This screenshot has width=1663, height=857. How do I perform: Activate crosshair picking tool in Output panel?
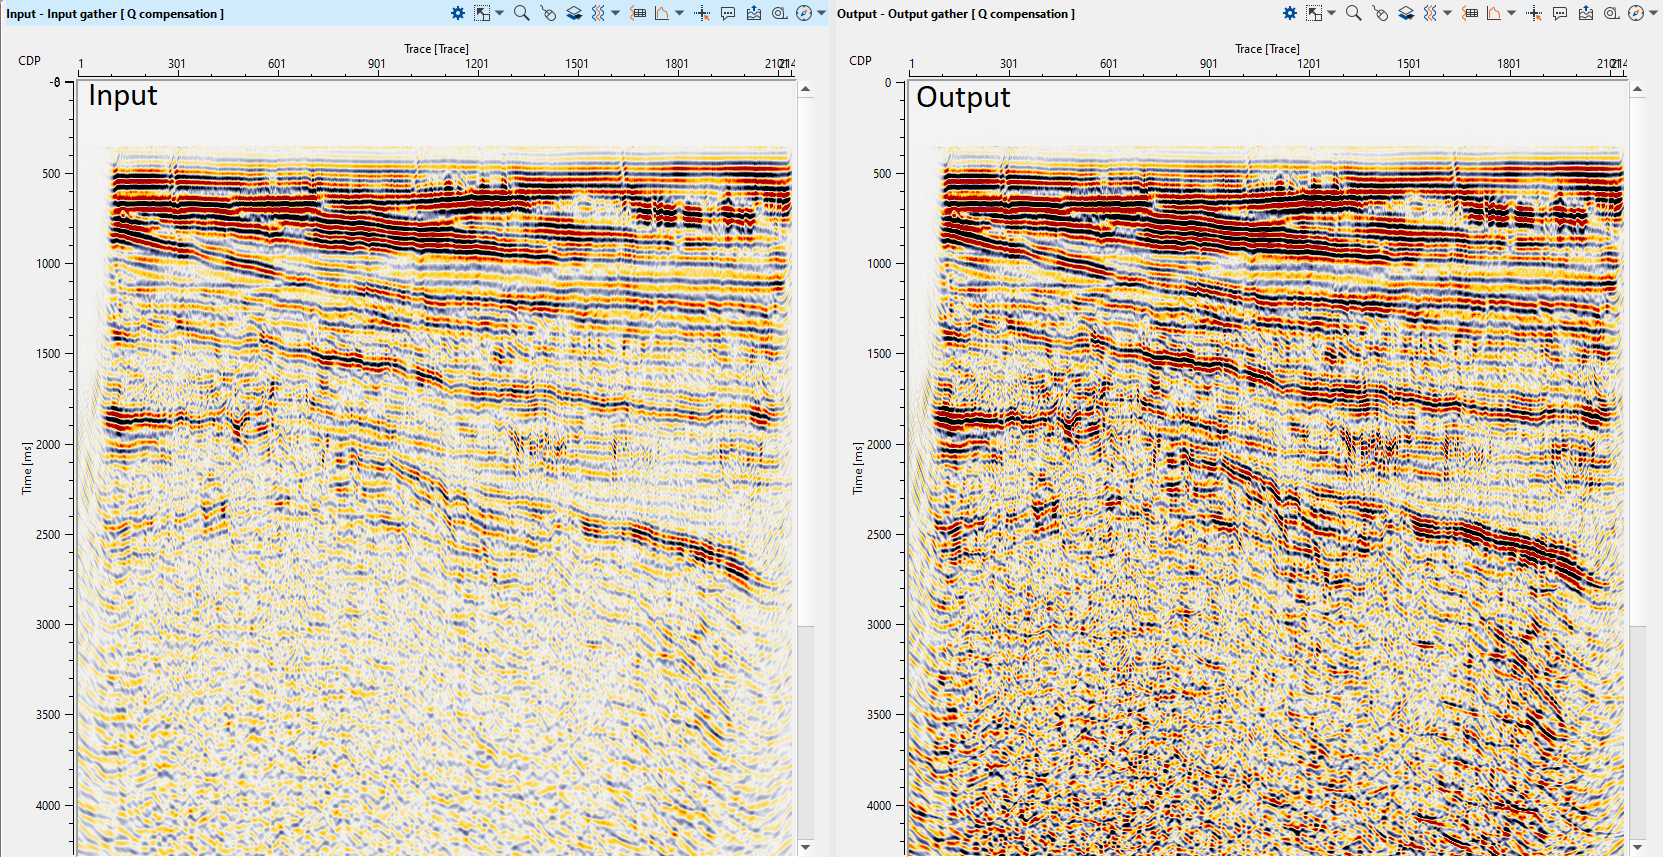(x=1534, y=13)
